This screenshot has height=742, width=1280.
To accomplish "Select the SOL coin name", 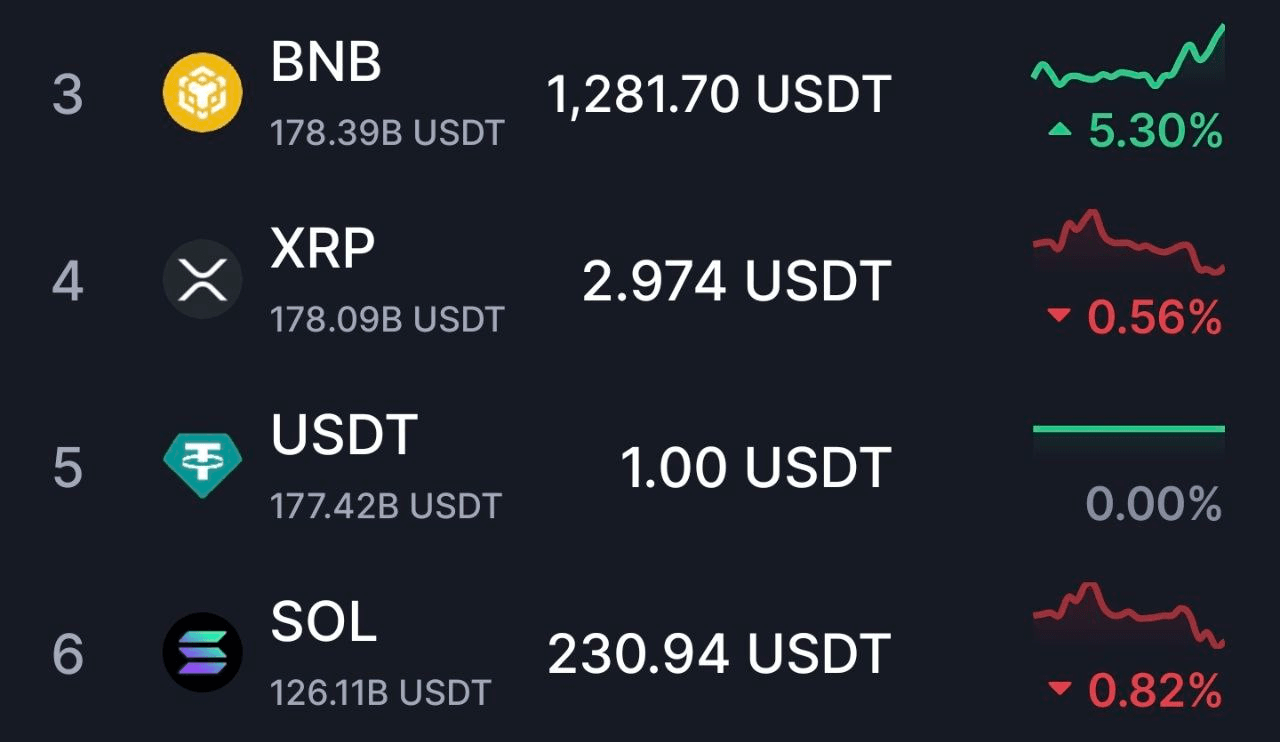I will coord(323,621).
